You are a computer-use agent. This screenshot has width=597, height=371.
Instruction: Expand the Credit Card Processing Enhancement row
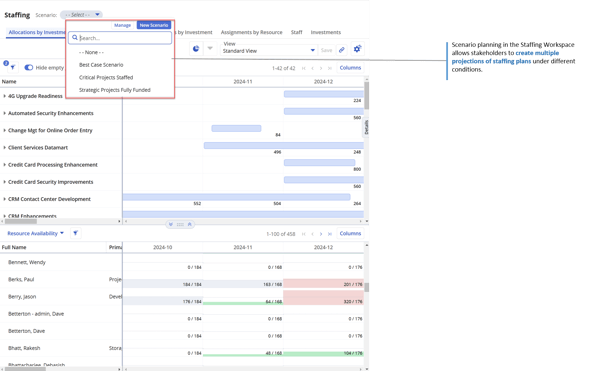(4, 165)
